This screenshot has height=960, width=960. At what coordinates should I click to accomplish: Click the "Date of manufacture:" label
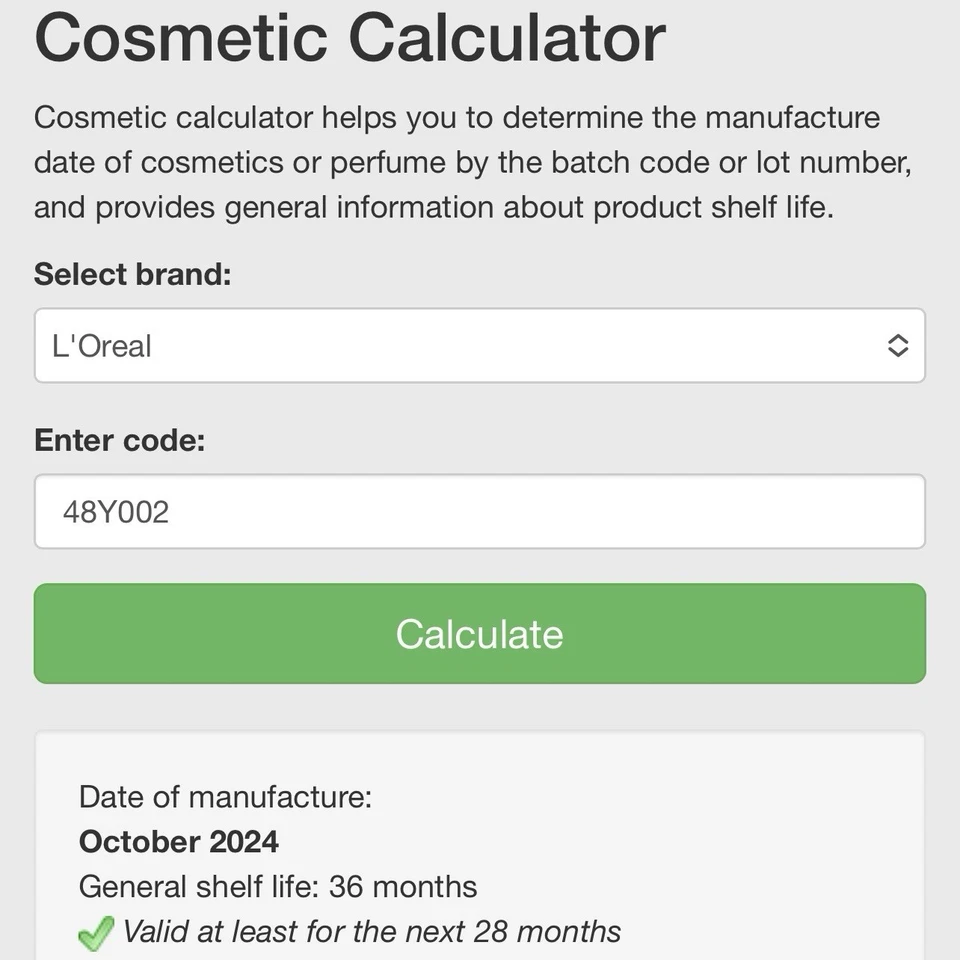coord(225,797)
